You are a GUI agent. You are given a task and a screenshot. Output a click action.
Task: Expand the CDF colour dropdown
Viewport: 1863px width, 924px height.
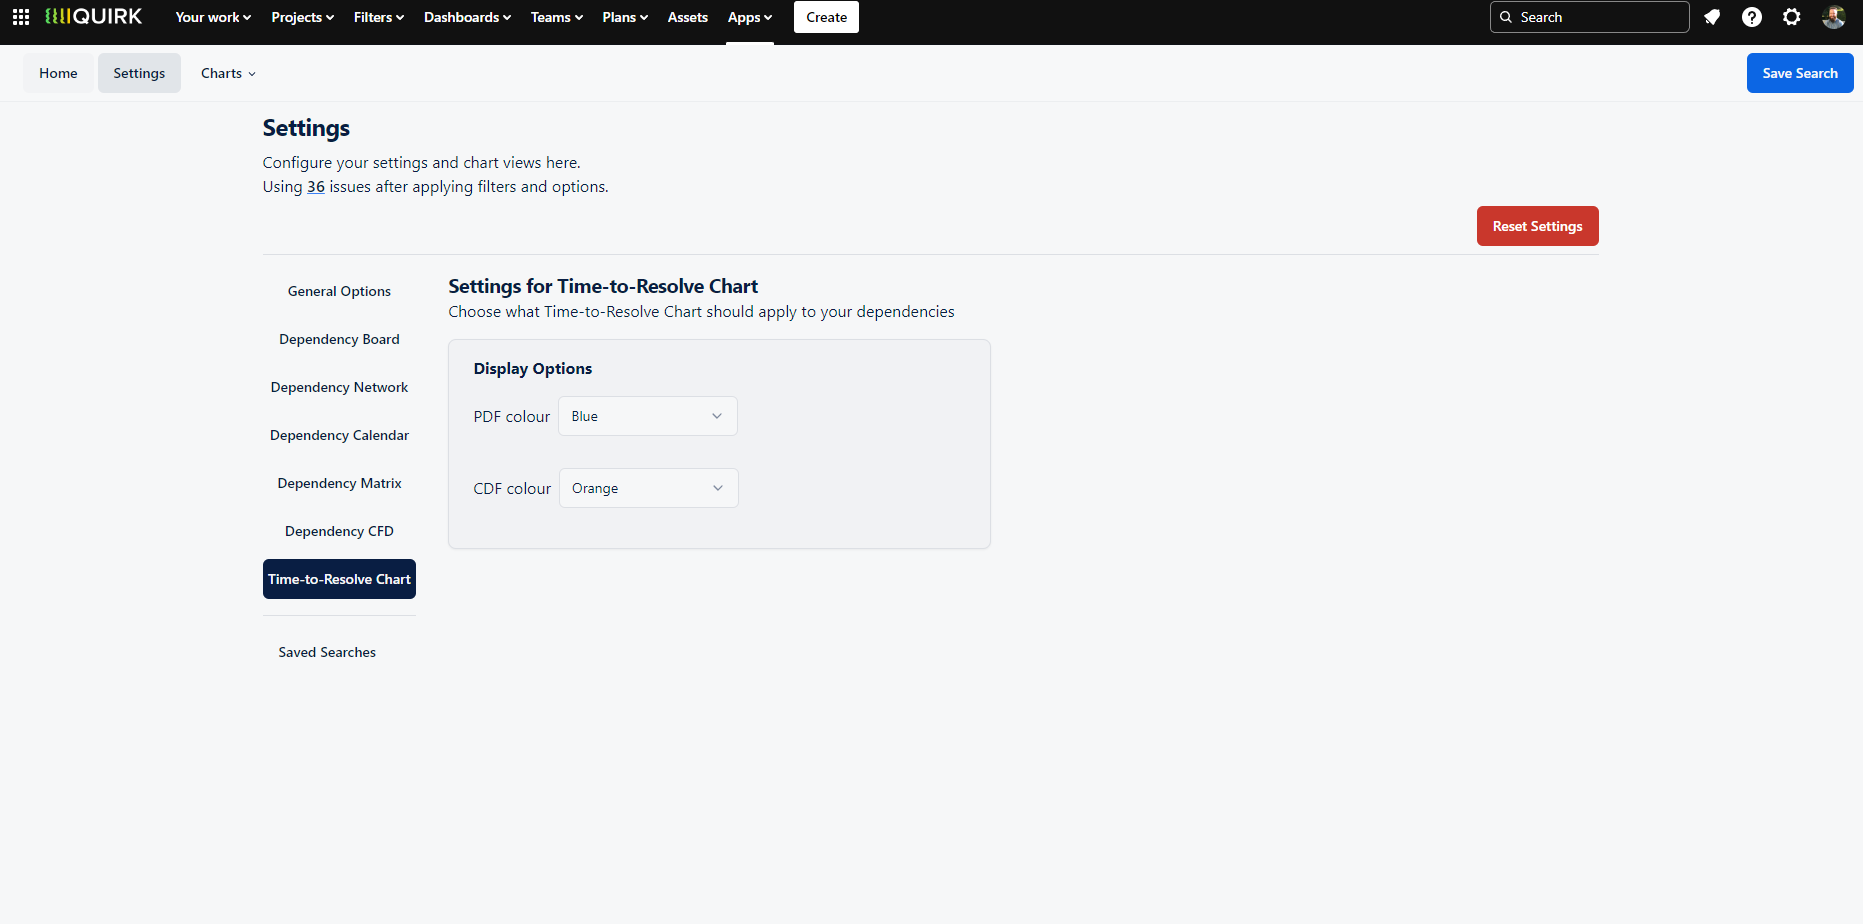point(649,488)
